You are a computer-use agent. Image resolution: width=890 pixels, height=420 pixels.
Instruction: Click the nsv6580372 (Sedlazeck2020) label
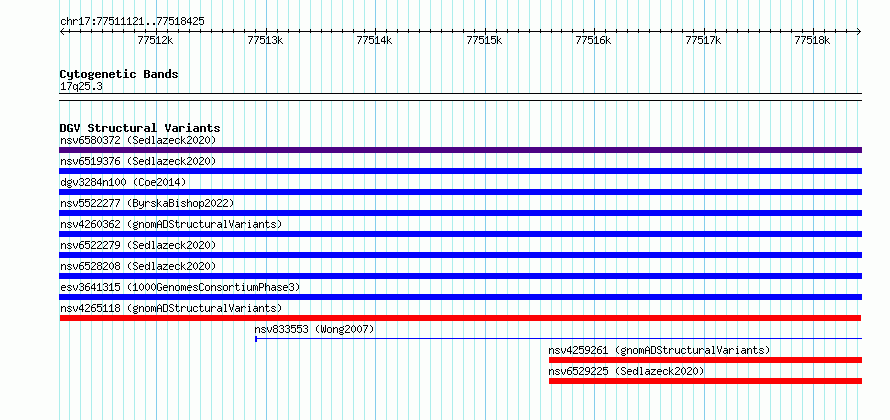click(138, 140)
